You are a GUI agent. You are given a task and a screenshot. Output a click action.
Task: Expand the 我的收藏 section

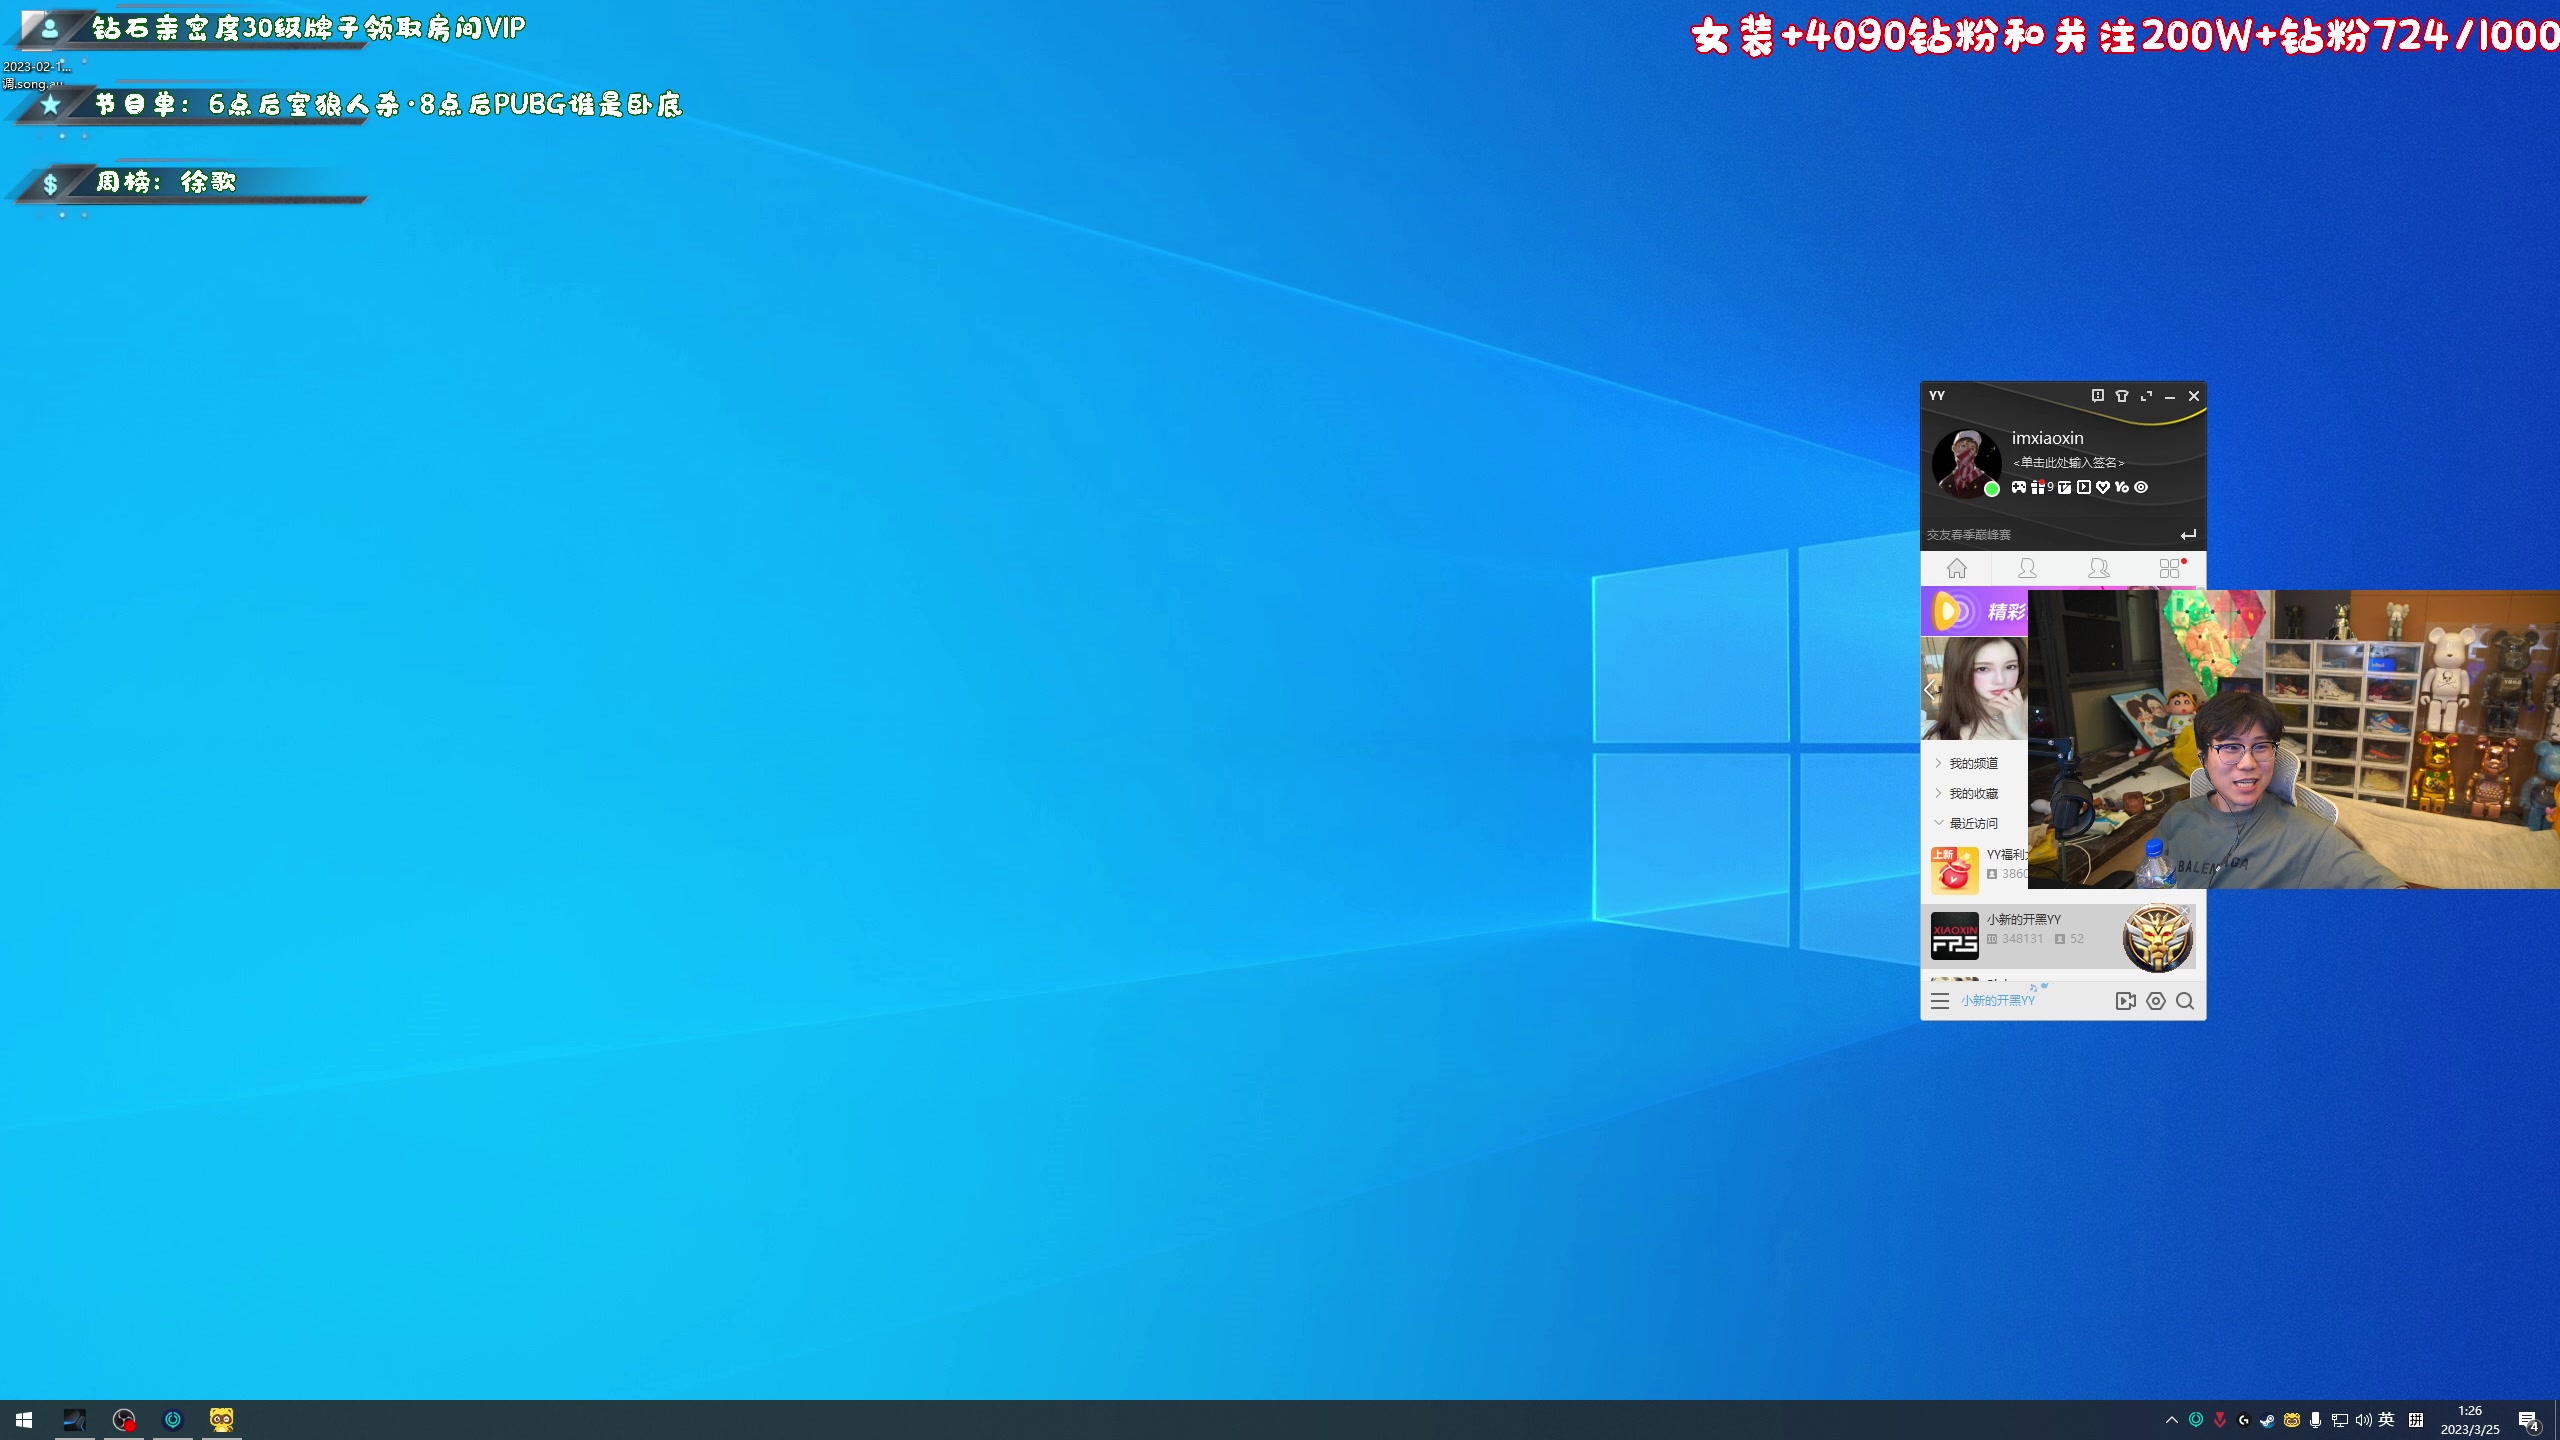pos(1972,793)
